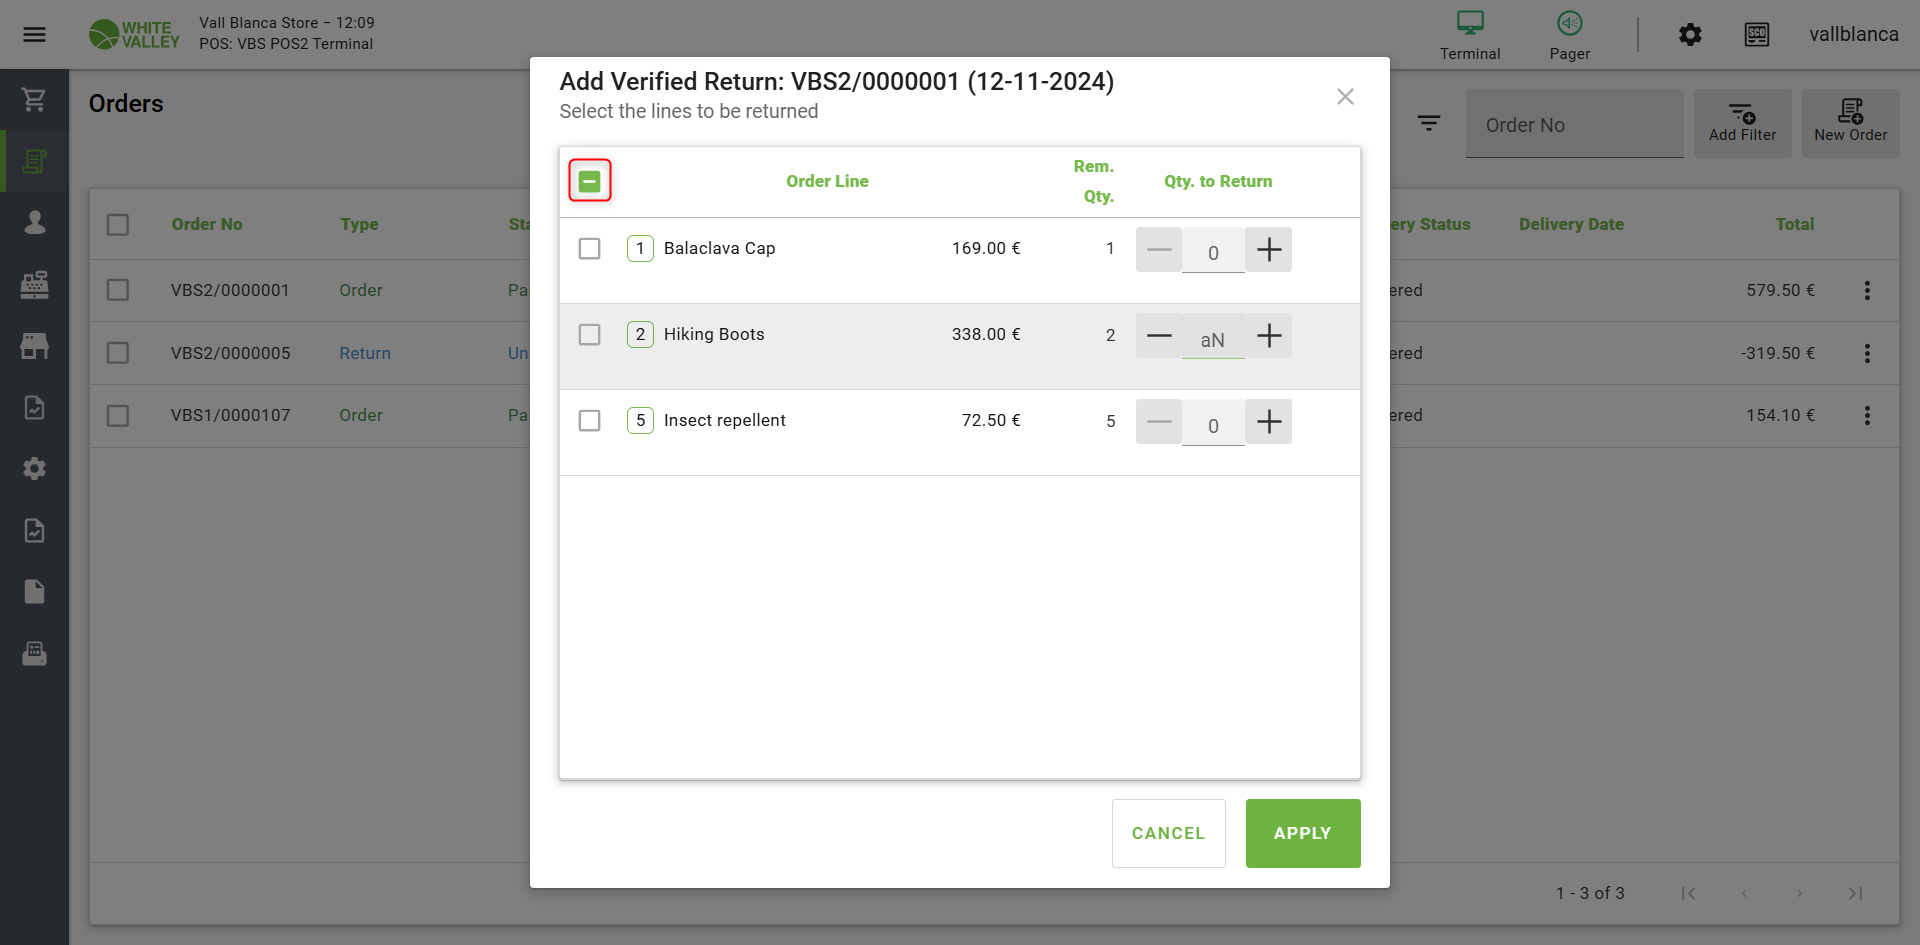Image resolution: width=1920 pixels, height=945 pixels.
Task: Open the Pager icon
Action: [1569, 35]
